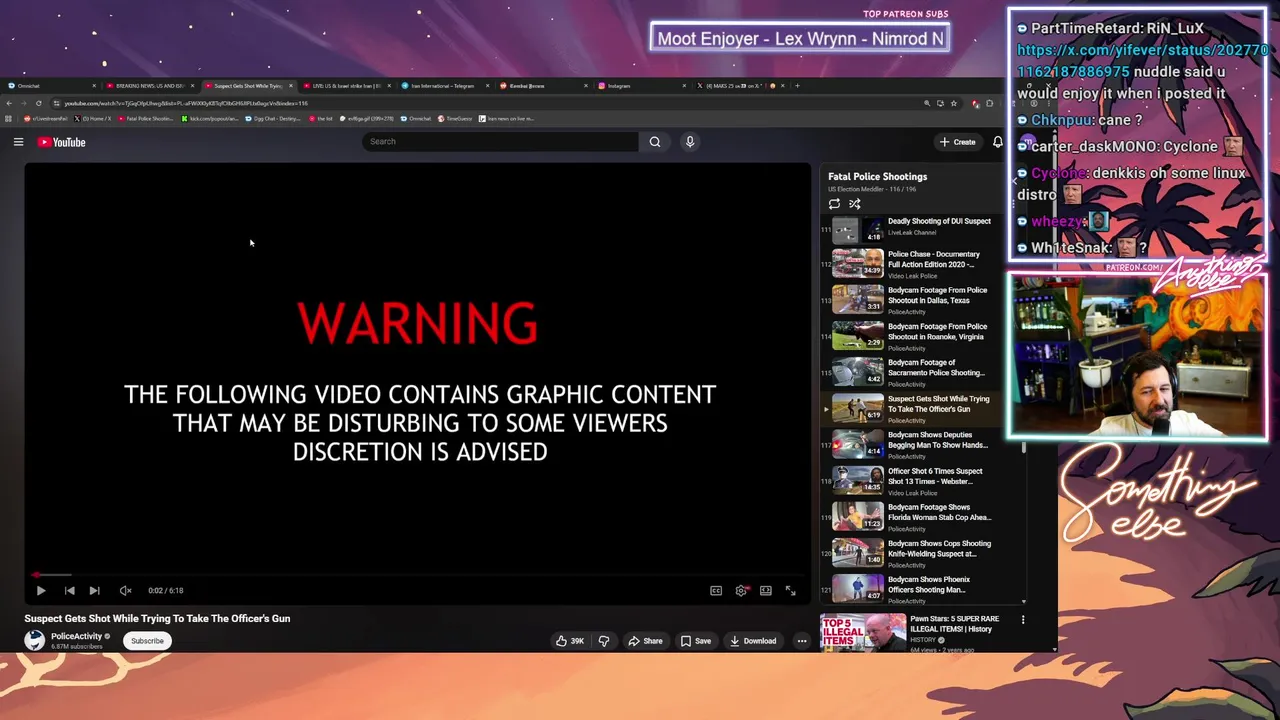
Task: Open x.com/yifever link in stream chat
Action: pos(1142,61)
